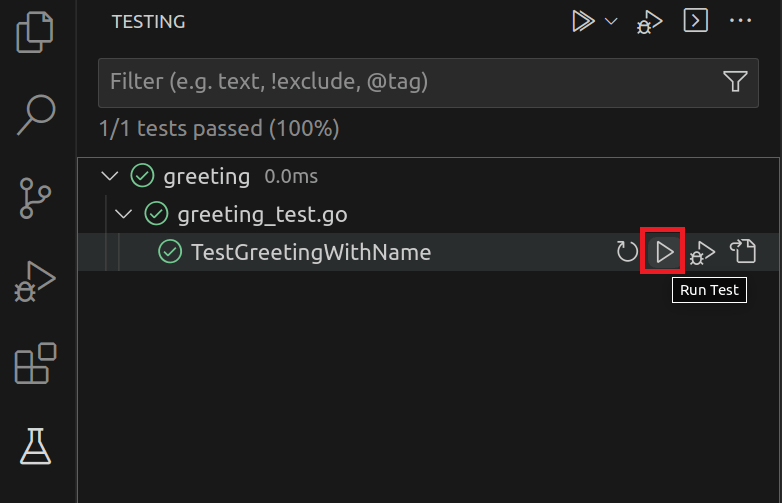
Task: Open the Extensions view
Action: [36, 363]
